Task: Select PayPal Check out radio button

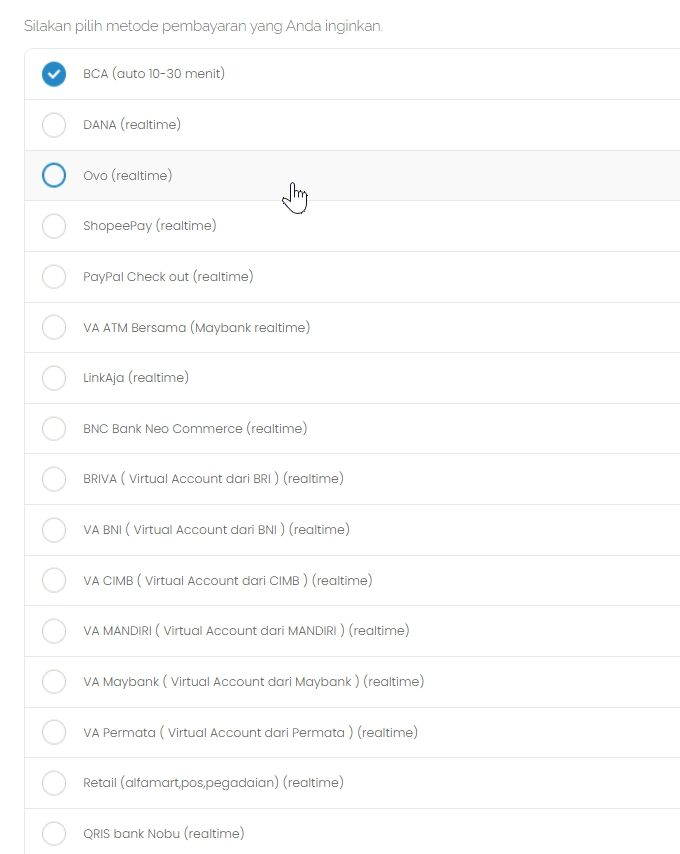Action: click(54, 277)
